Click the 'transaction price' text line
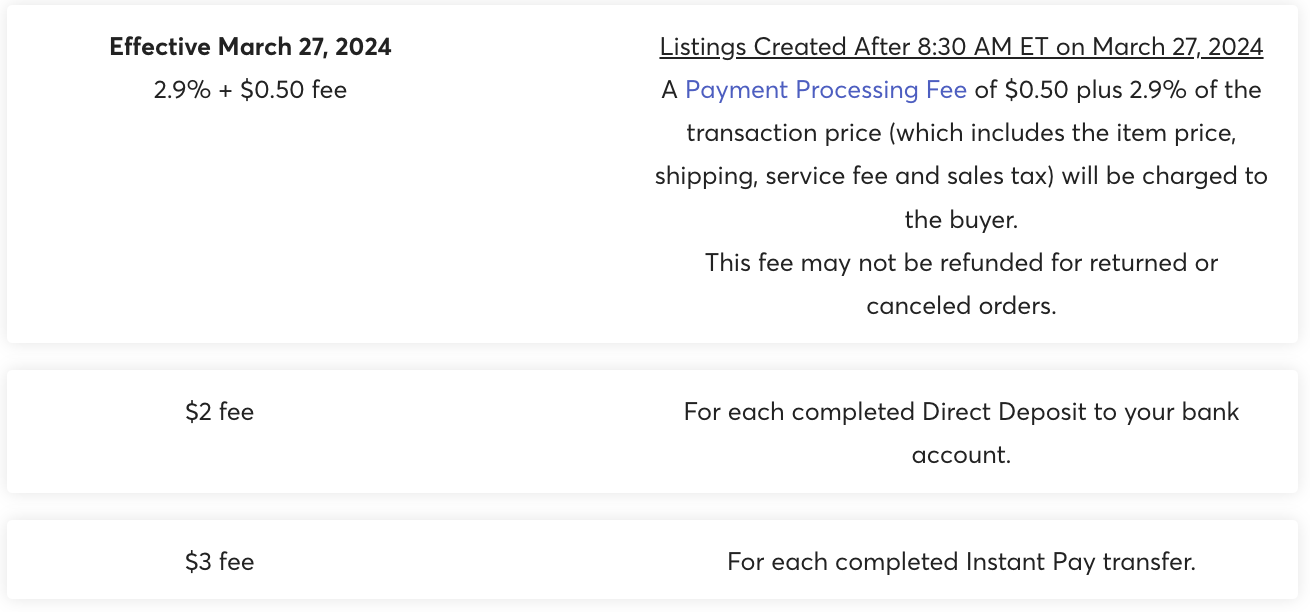1310x612 pixels. (961, 133)
